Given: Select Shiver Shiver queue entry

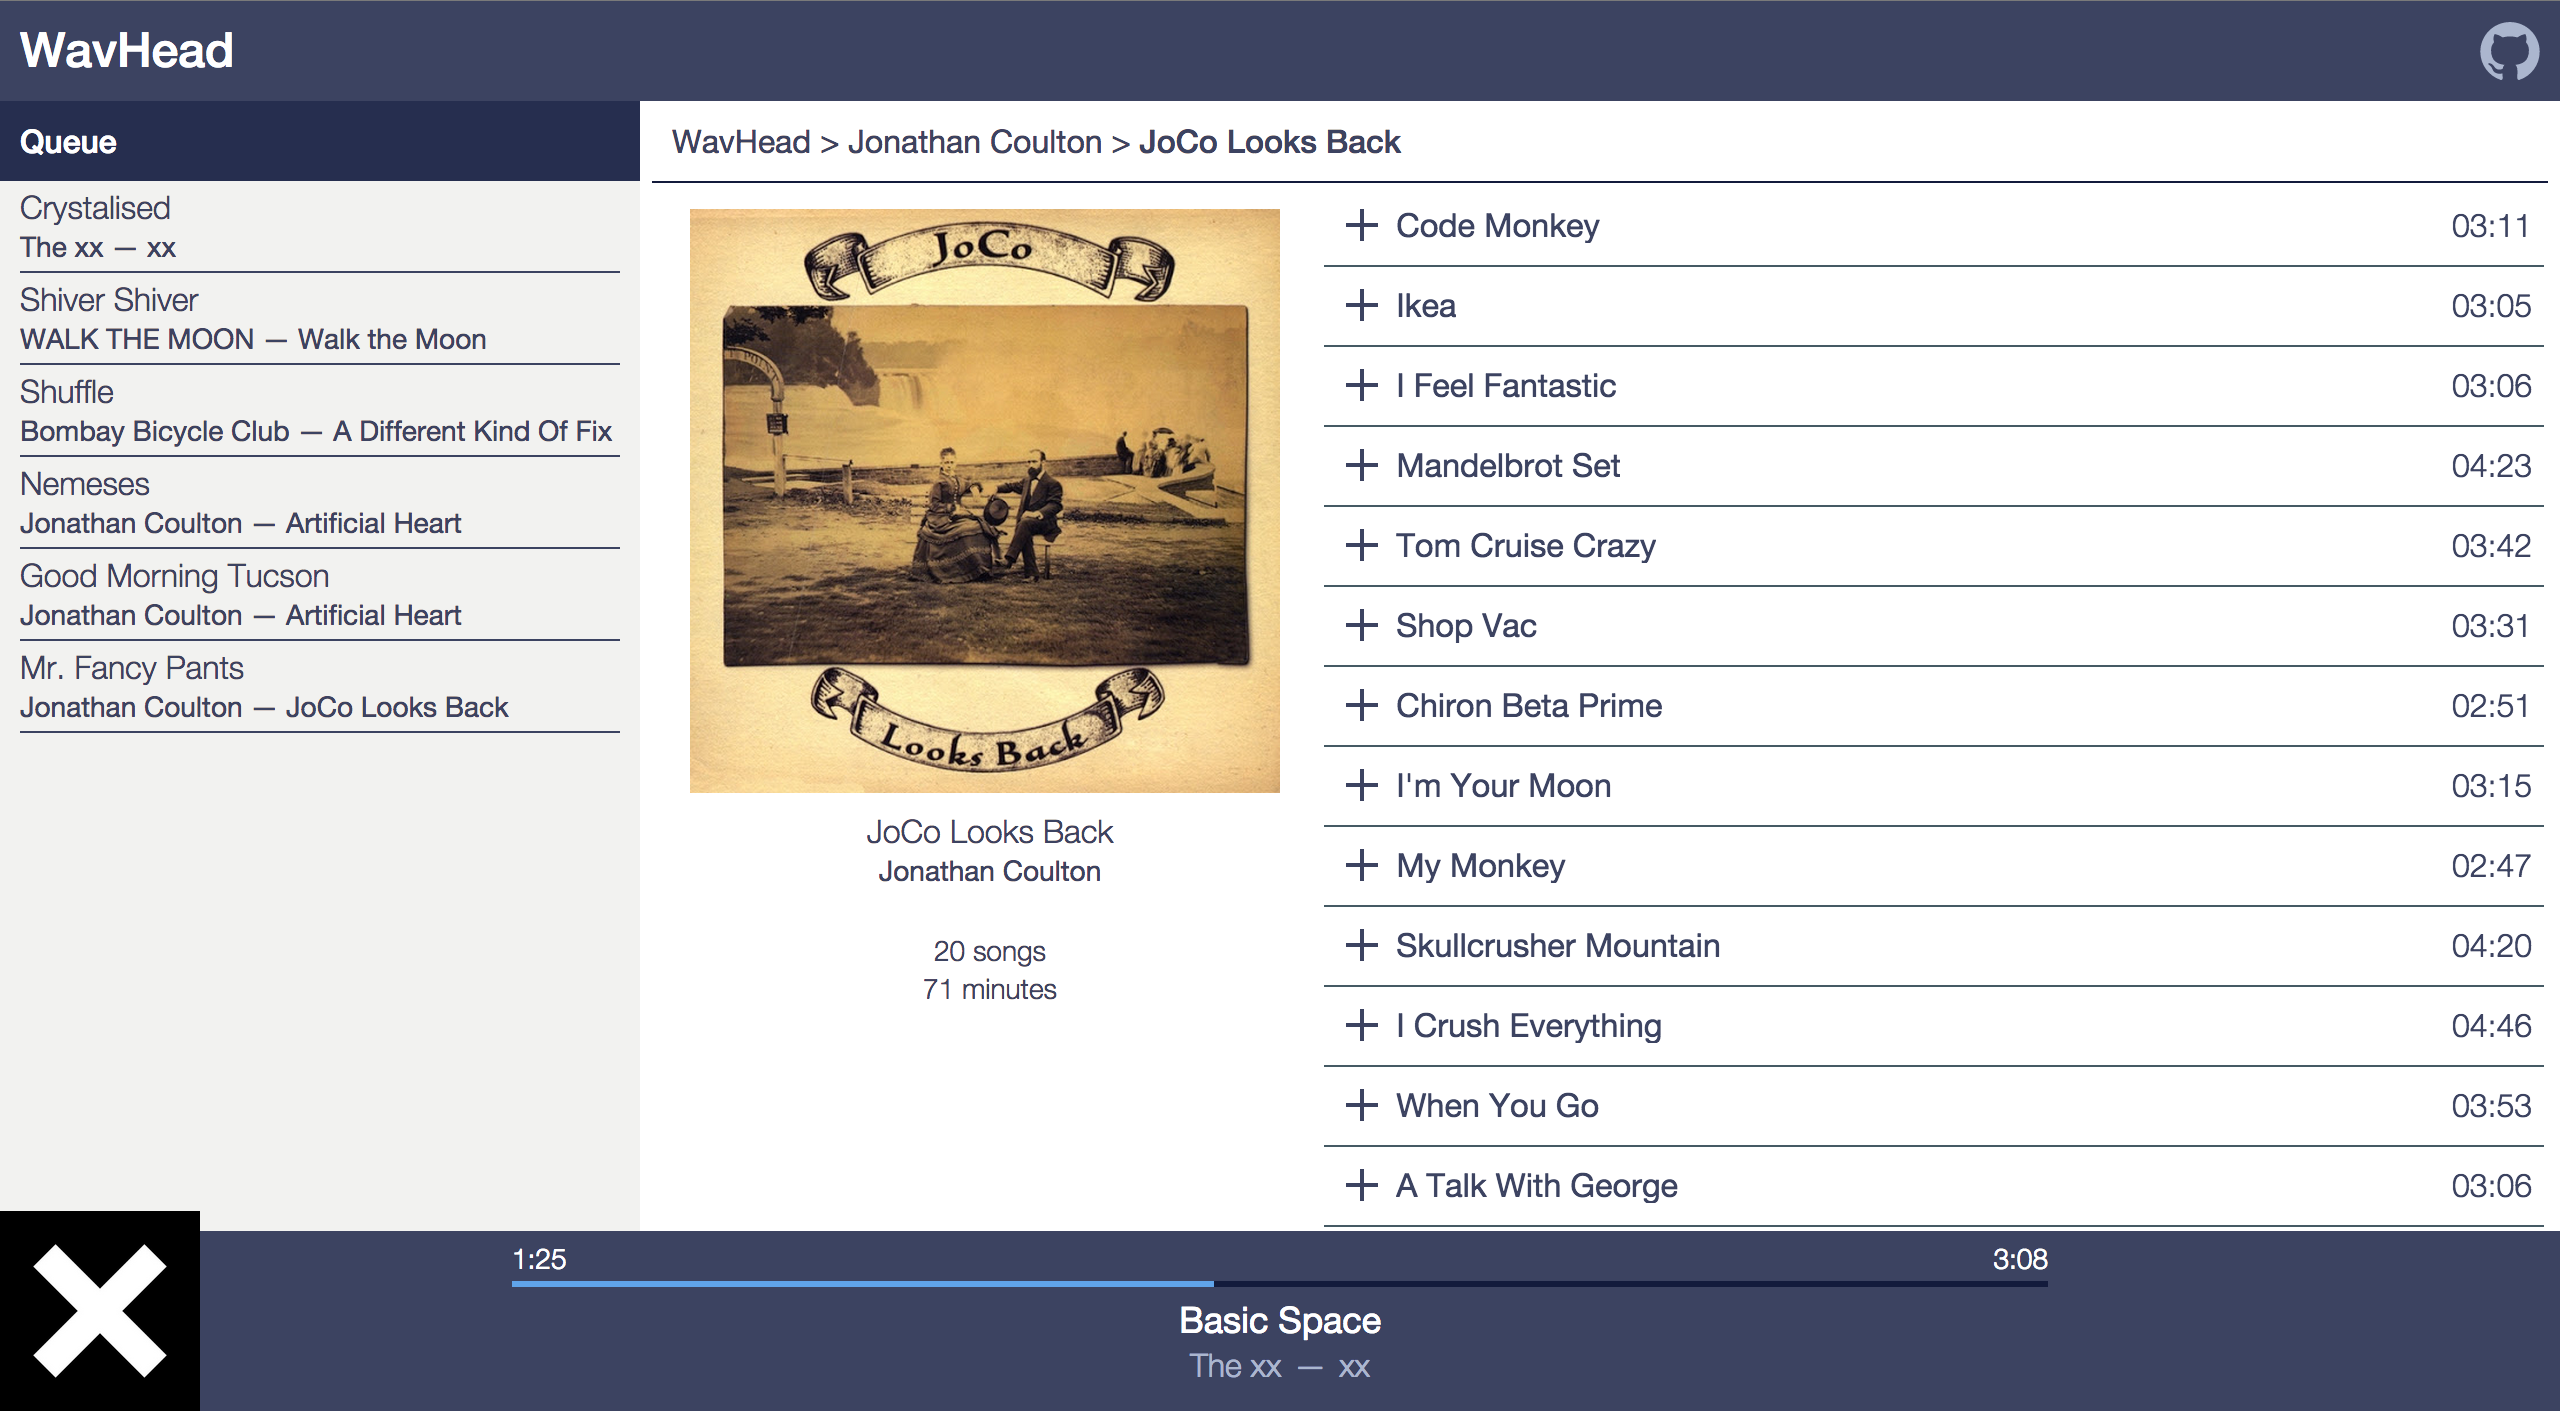Looking at the screenshot, I should coord(109,300).
